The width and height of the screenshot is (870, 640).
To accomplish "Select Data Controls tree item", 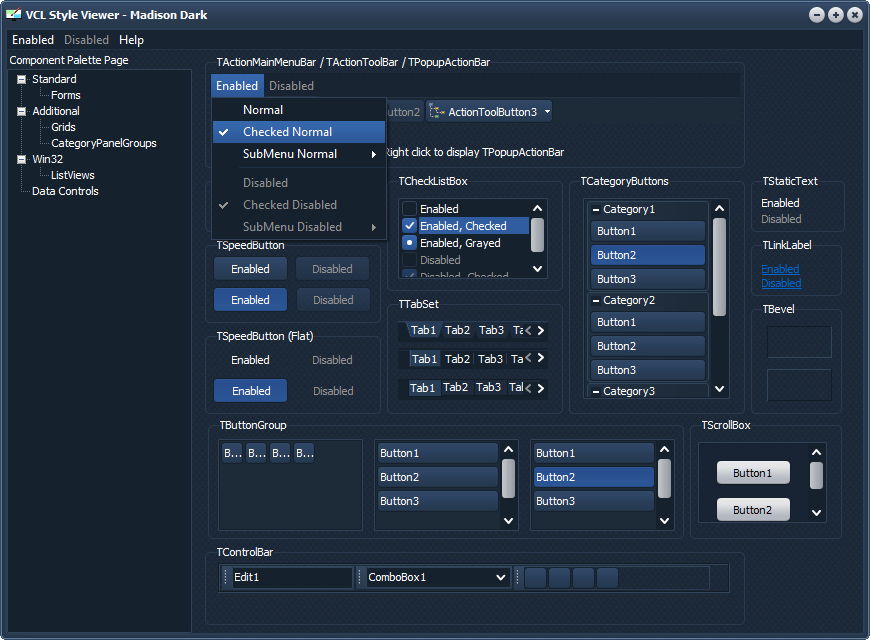I will click(x=65, y=192).
